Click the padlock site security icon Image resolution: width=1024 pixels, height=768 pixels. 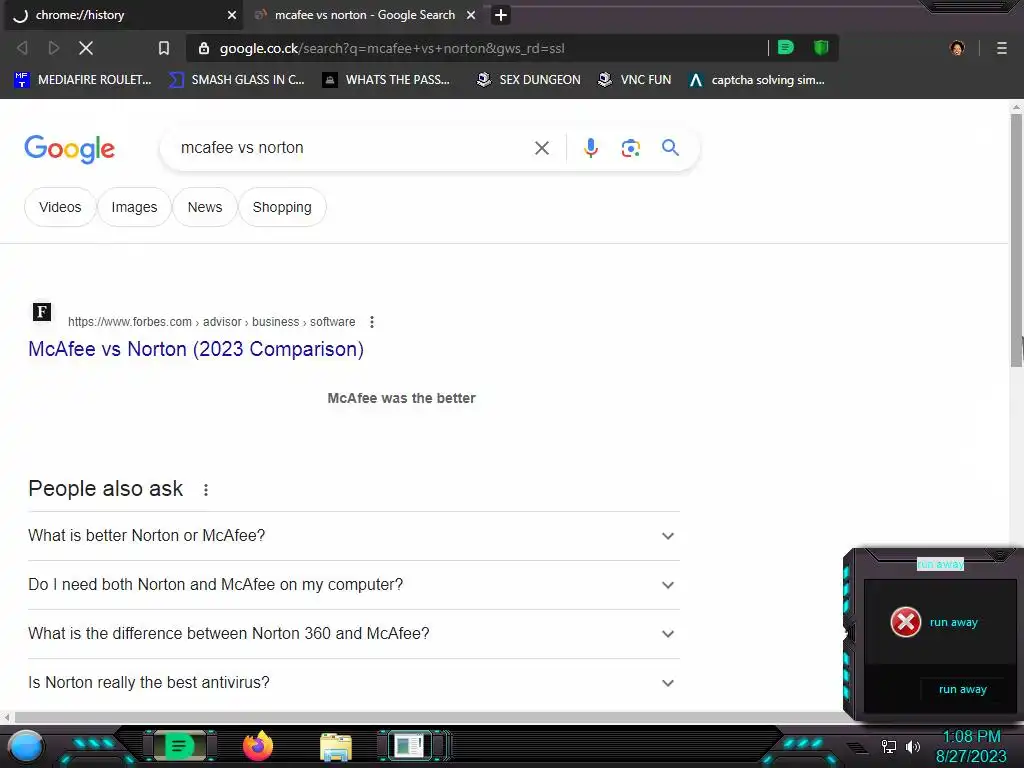[204, 48]
